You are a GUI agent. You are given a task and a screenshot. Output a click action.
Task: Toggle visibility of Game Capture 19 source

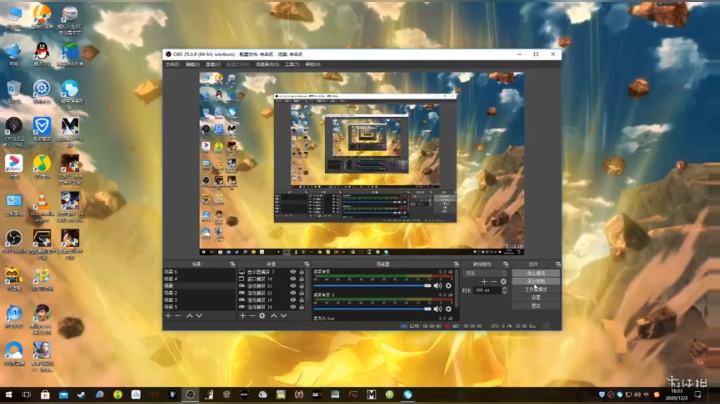293,300
